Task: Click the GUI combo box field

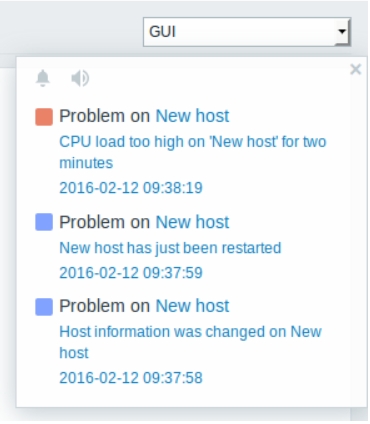Action: pos(247,32)
